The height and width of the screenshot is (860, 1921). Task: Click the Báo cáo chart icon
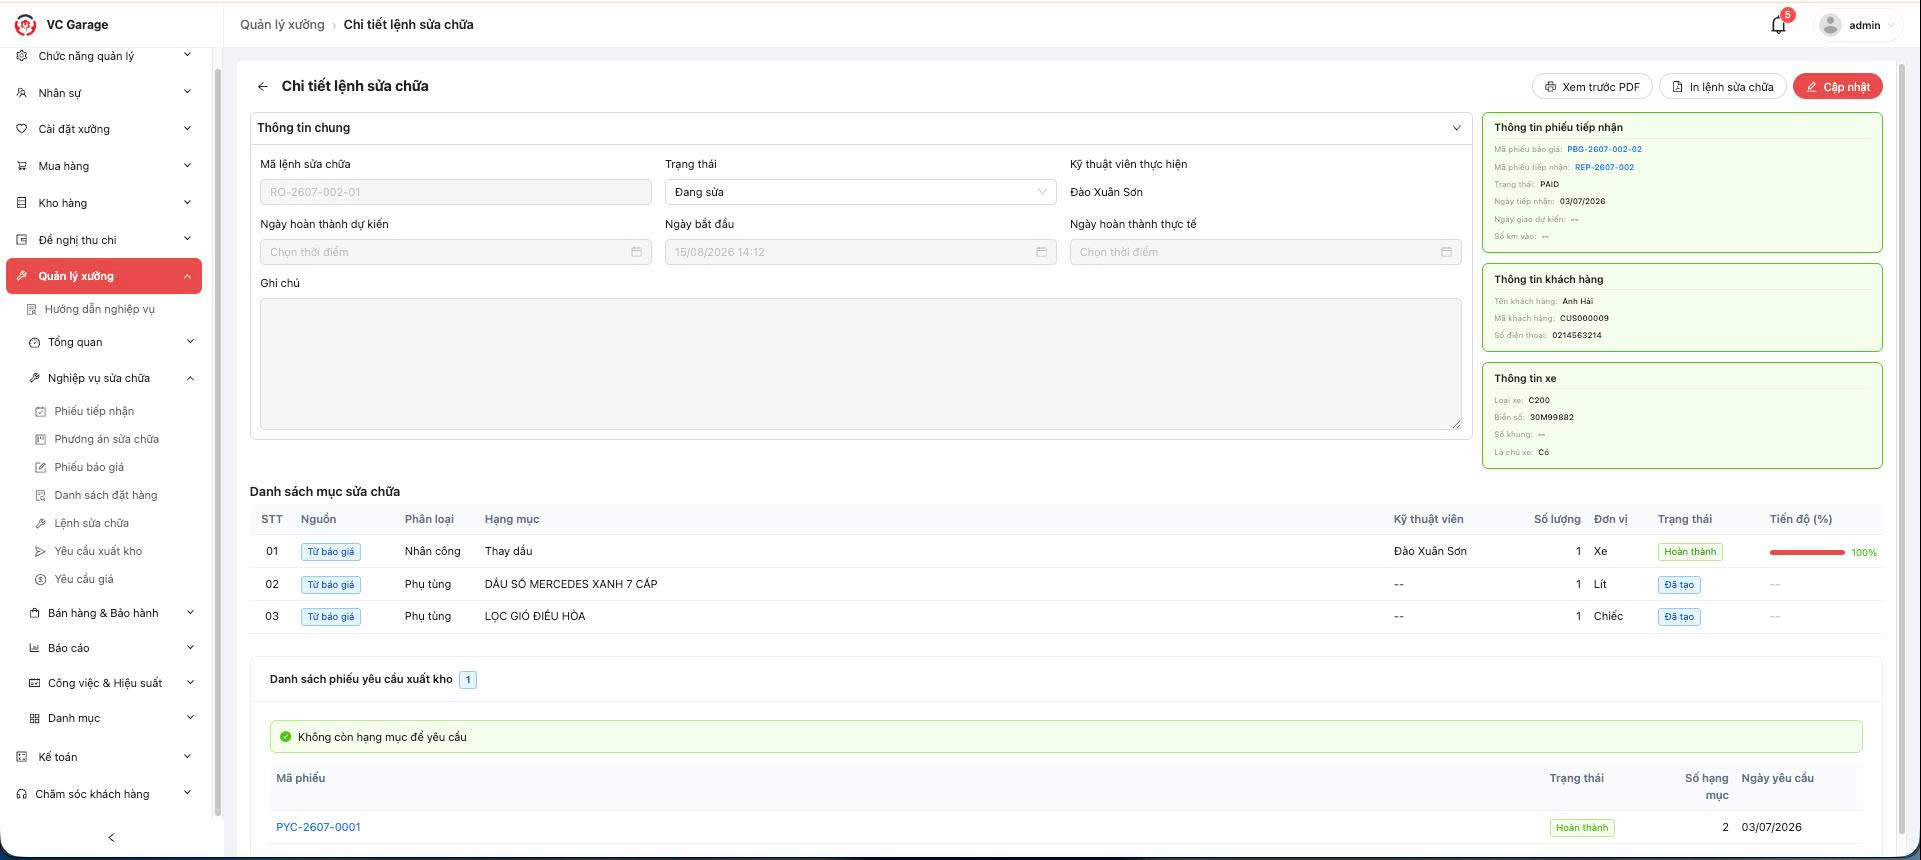click(x=35, y=648)
